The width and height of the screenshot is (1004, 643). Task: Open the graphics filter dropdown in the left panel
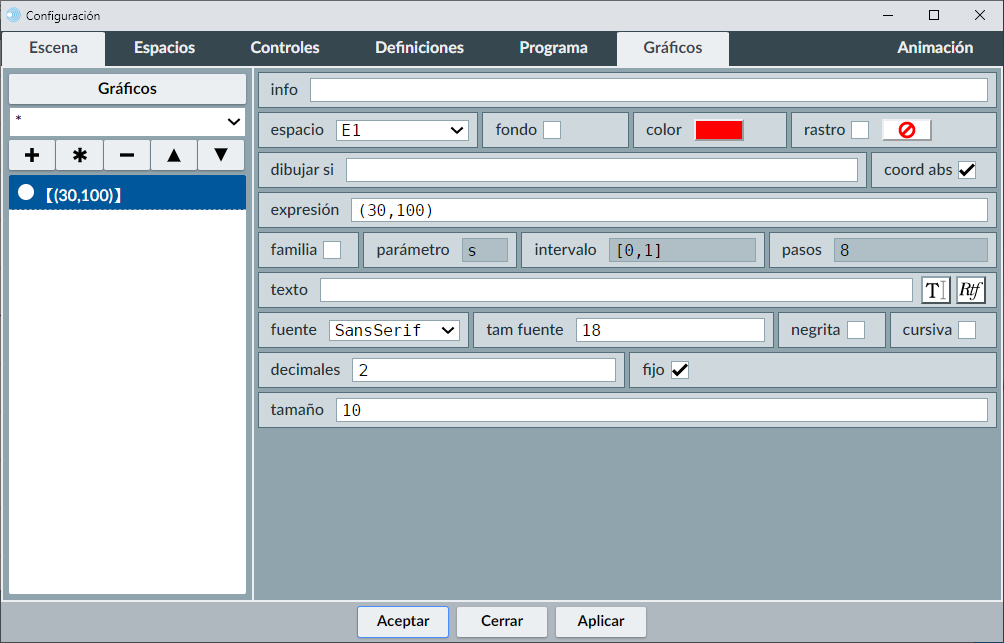pyautogui.click(x=127, y=121)
